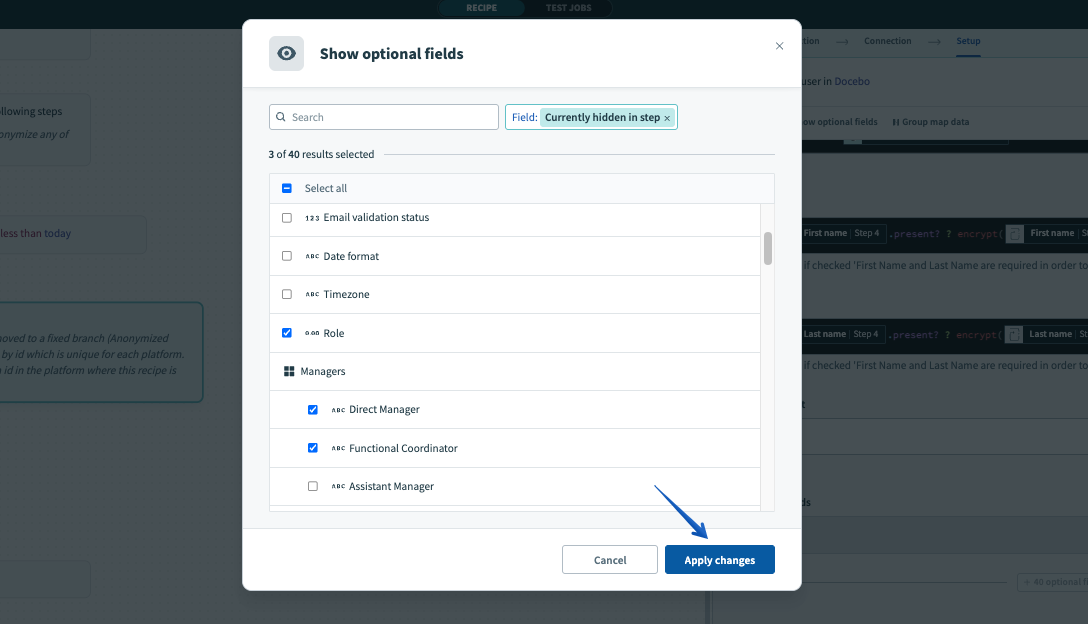Click Apply changes
The height and width of the screenshot is (624, 1088).
click(719, 559)
